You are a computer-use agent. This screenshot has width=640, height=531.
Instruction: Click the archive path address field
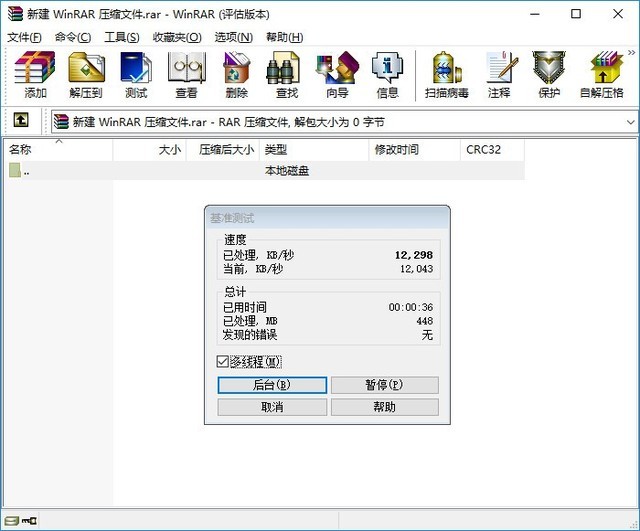point(344,122)
